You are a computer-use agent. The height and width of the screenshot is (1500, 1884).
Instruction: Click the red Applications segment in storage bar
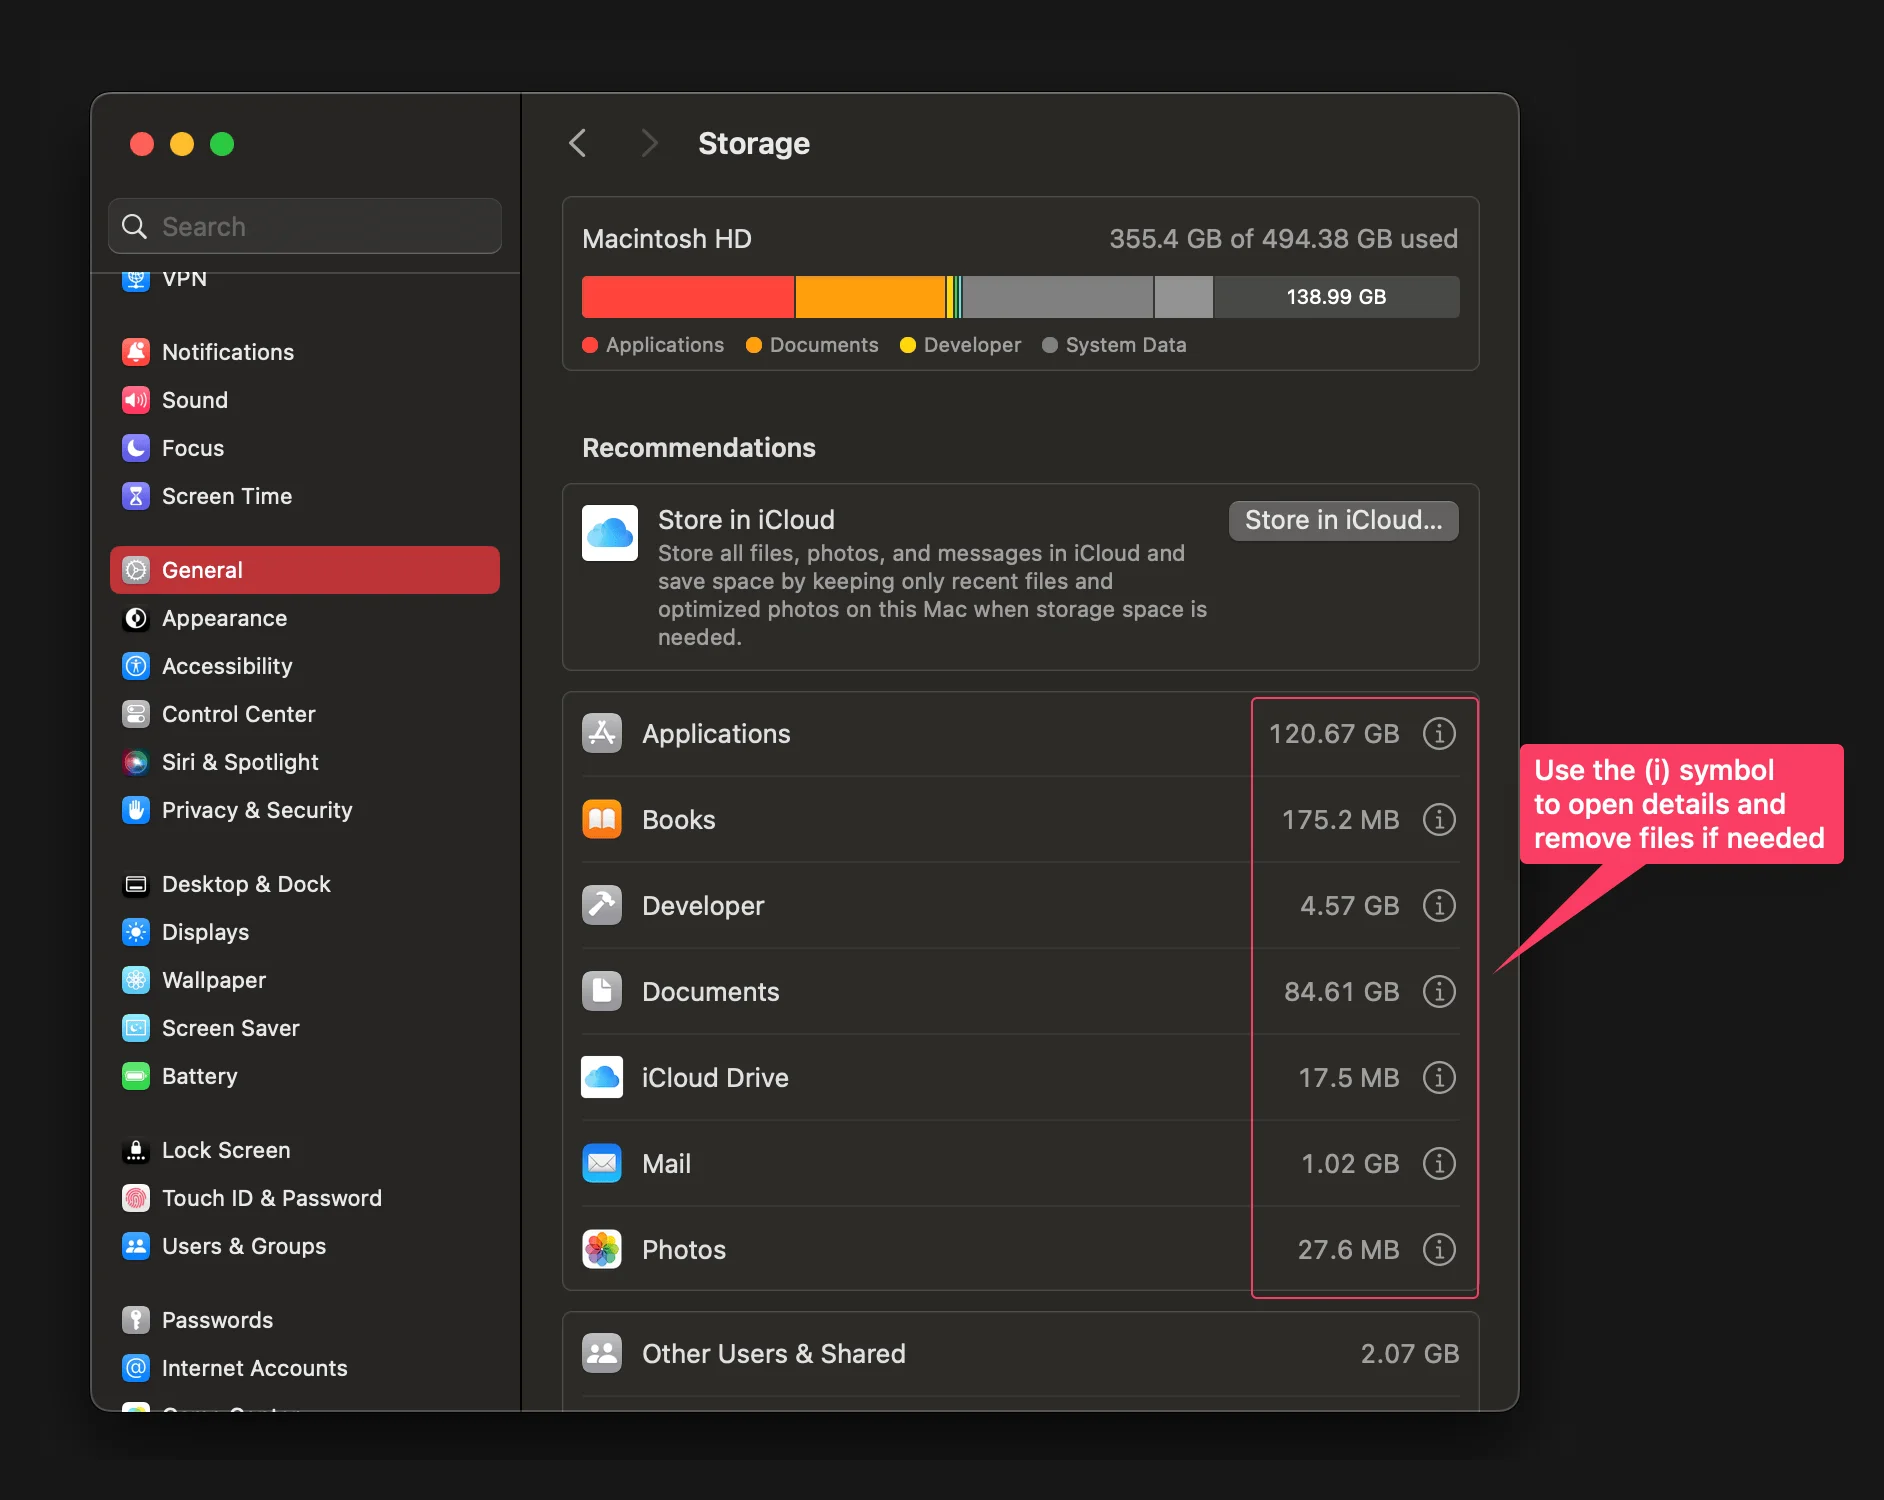click(688, 297)
